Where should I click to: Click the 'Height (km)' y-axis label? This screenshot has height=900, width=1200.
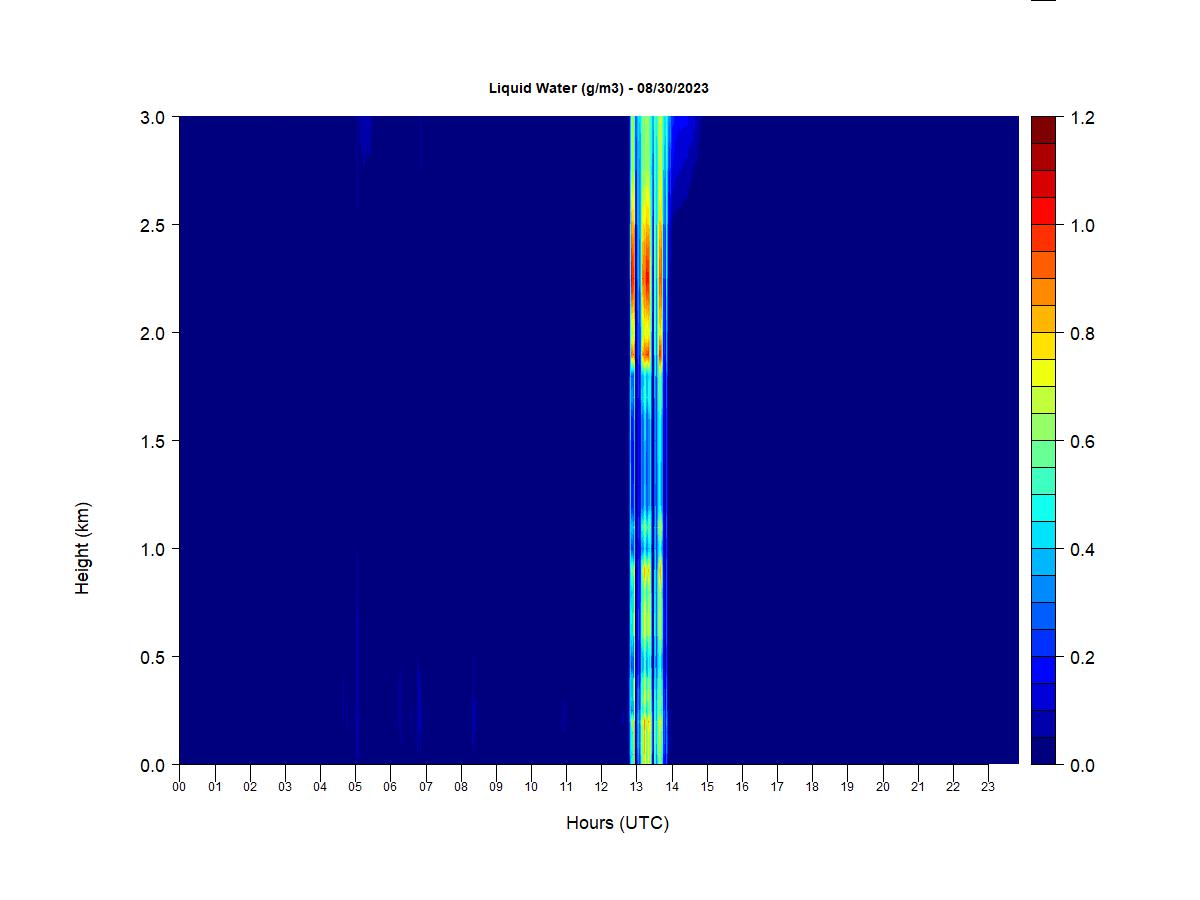82,548
